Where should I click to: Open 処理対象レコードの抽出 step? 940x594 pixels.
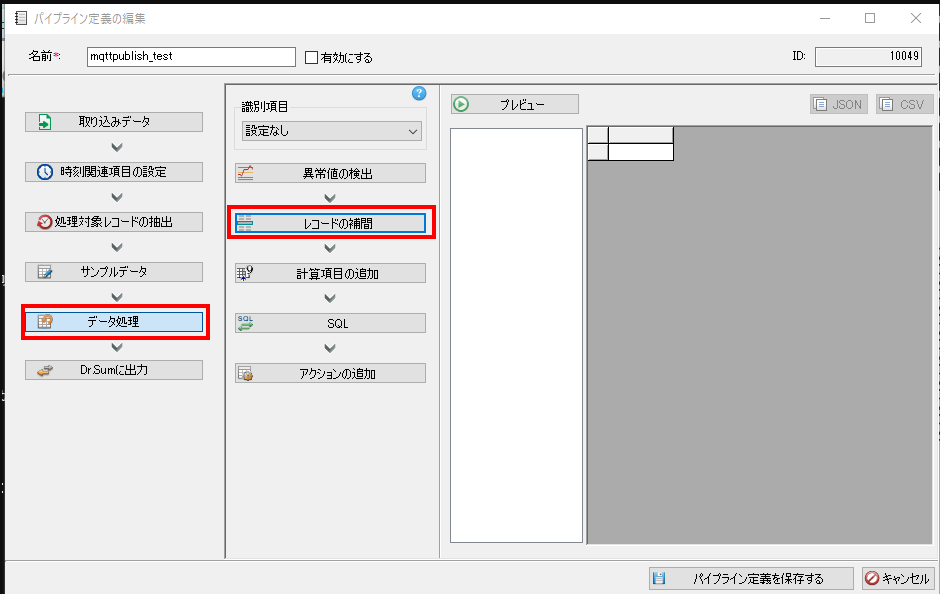click(x=114, y=222)
